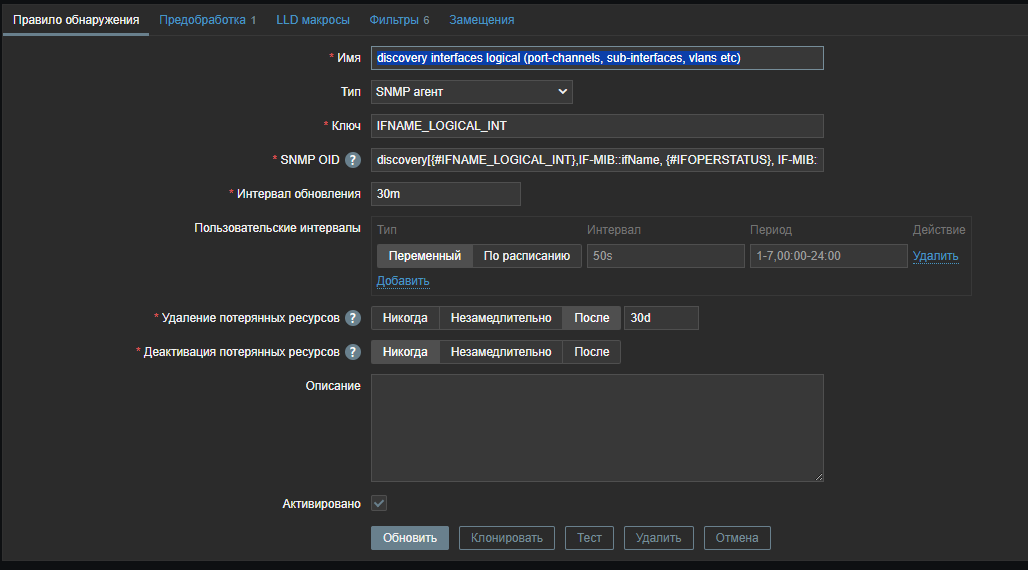Toggle the Активировано checkbox
The image size is (1028, 570).
(379, 503)
